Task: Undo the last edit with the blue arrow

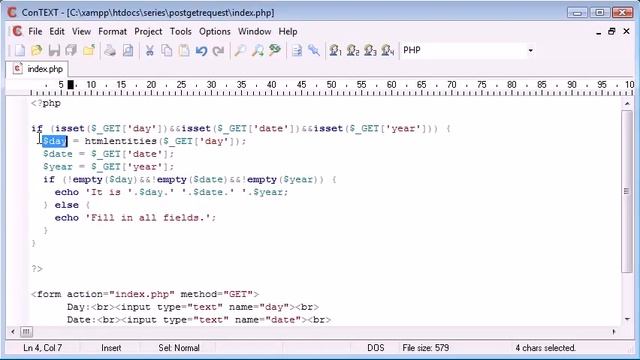Action: coord(201,51)
